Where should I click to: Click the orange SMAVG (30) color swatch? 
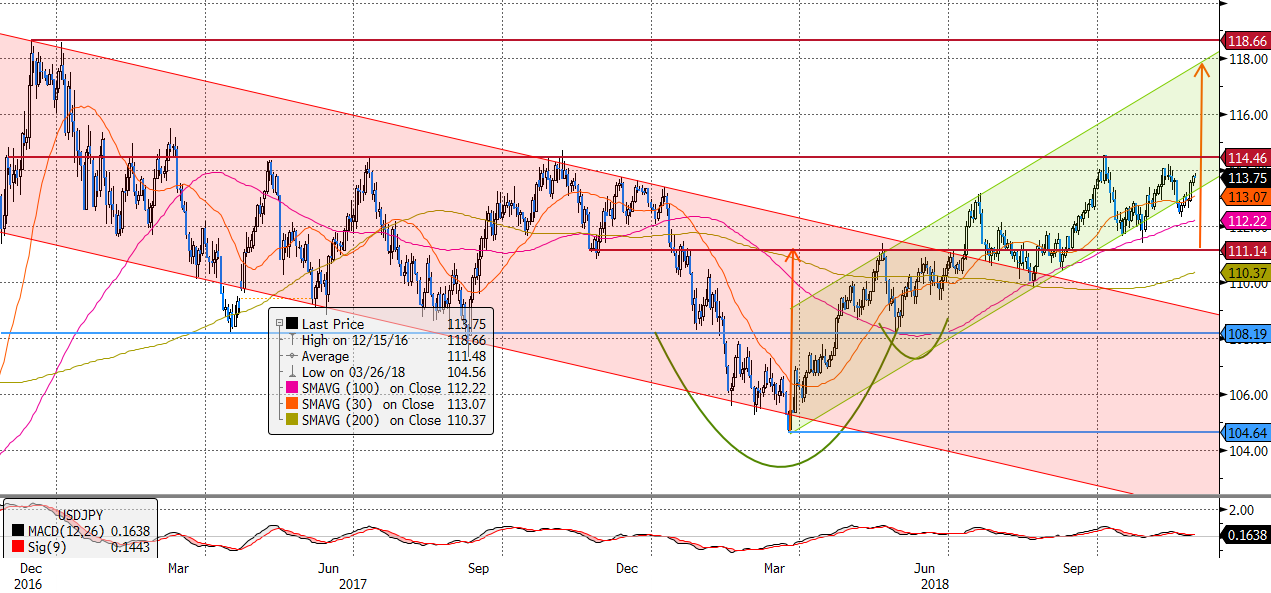(x=291, y=404)
